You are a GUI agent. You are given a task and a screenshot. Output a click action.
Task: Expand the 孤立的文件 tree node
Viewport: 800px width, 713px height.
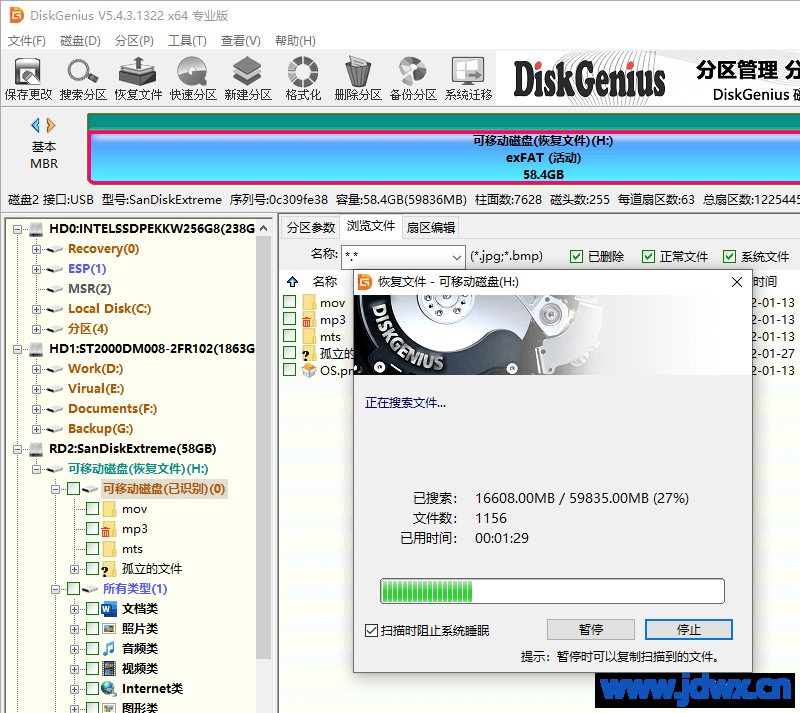pos(74,570)
